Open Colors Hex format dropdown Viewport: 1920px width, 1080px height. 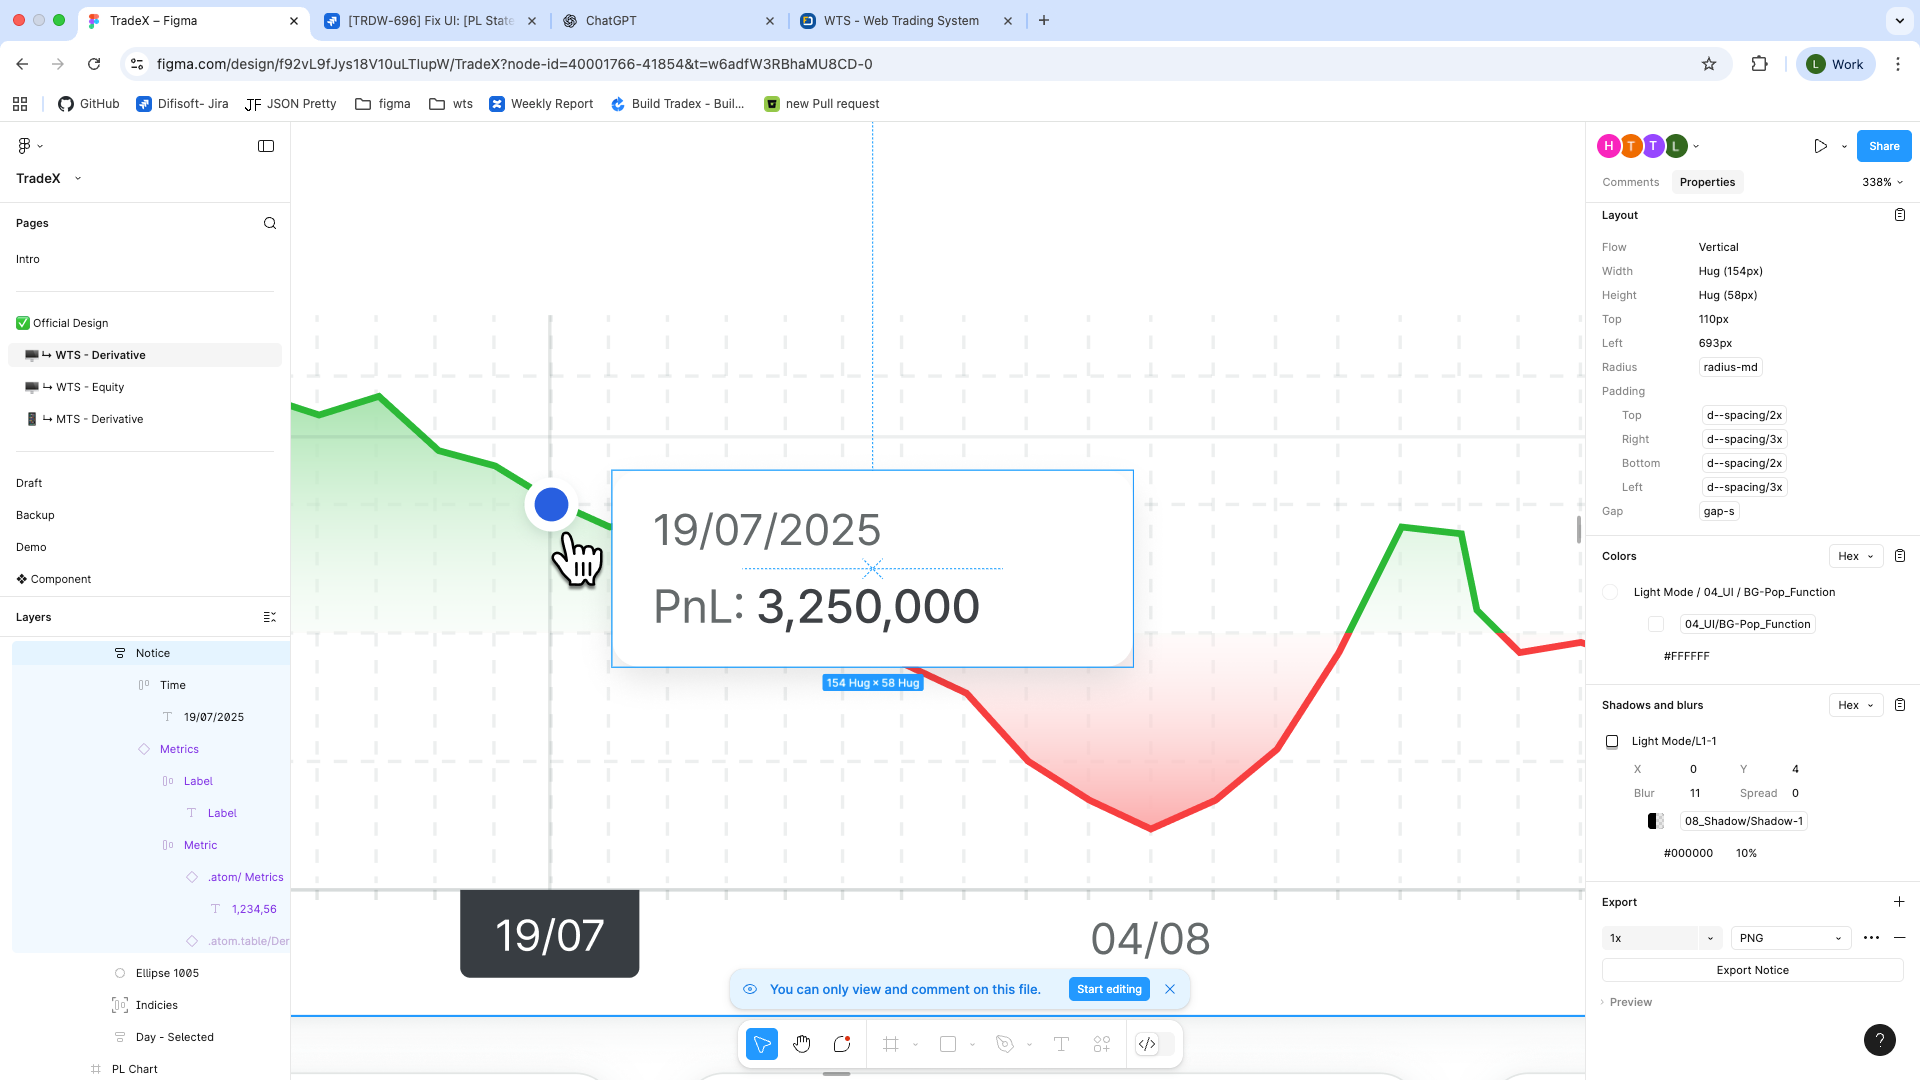click(1855, 556)
